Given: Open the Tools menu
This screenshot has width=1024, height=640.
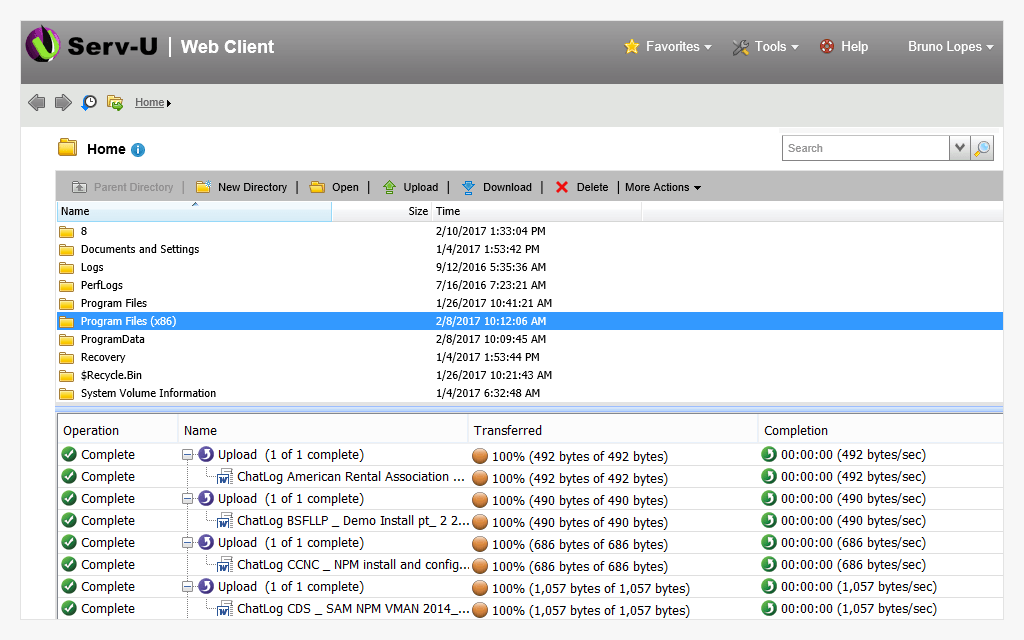Looking at the screenshot, I should 765,46.
